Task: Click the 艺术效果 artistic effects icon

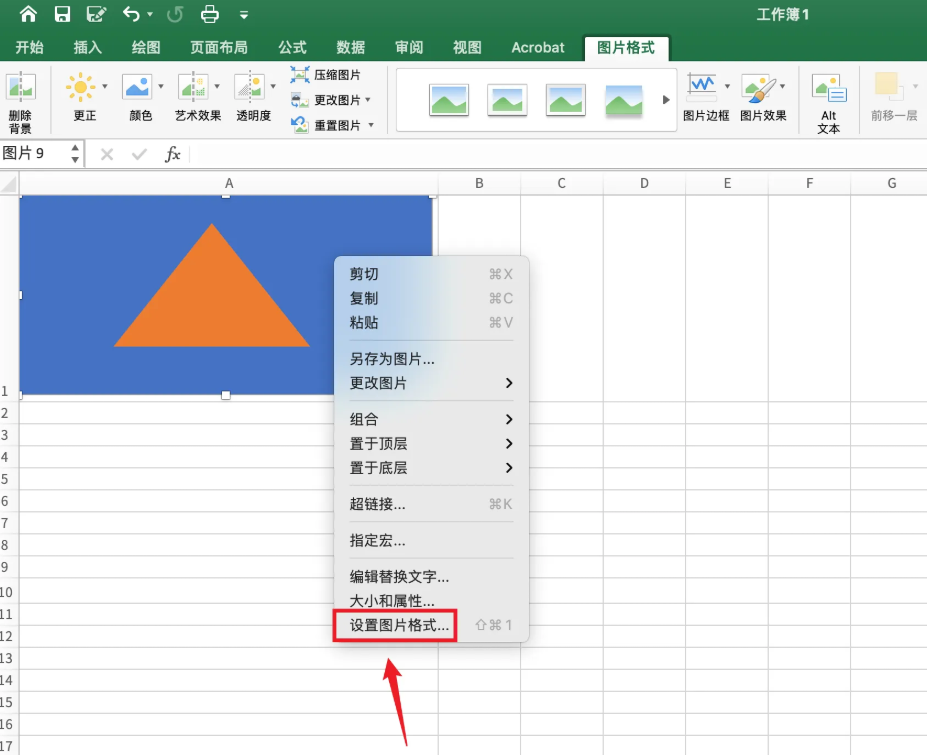Action: point(193,87)
